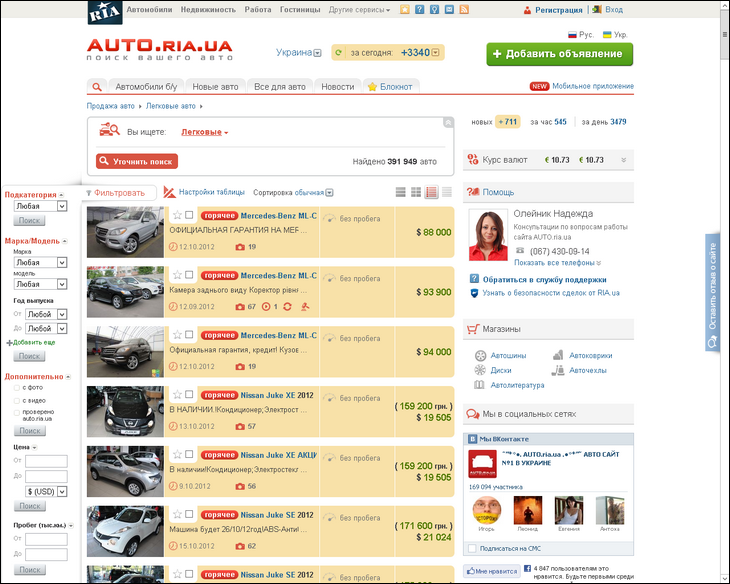Image resolution: width=730 pixels, height=584 pixels.
Task: Click 'Добавить объявление' green button
Action: [560, 54]
